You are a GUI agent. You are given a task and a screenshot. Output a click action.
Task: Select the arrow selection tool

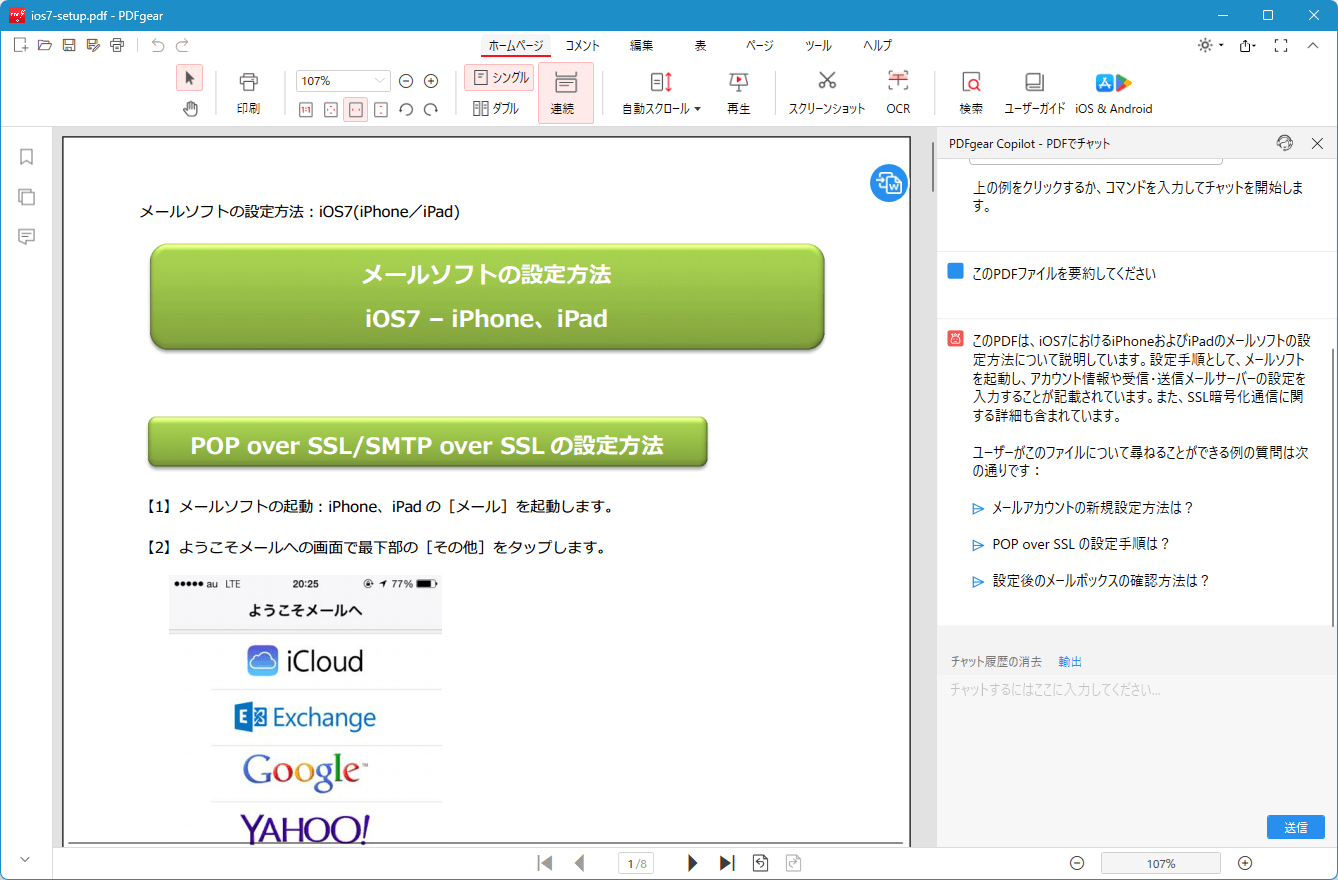(x=190, y=79)
